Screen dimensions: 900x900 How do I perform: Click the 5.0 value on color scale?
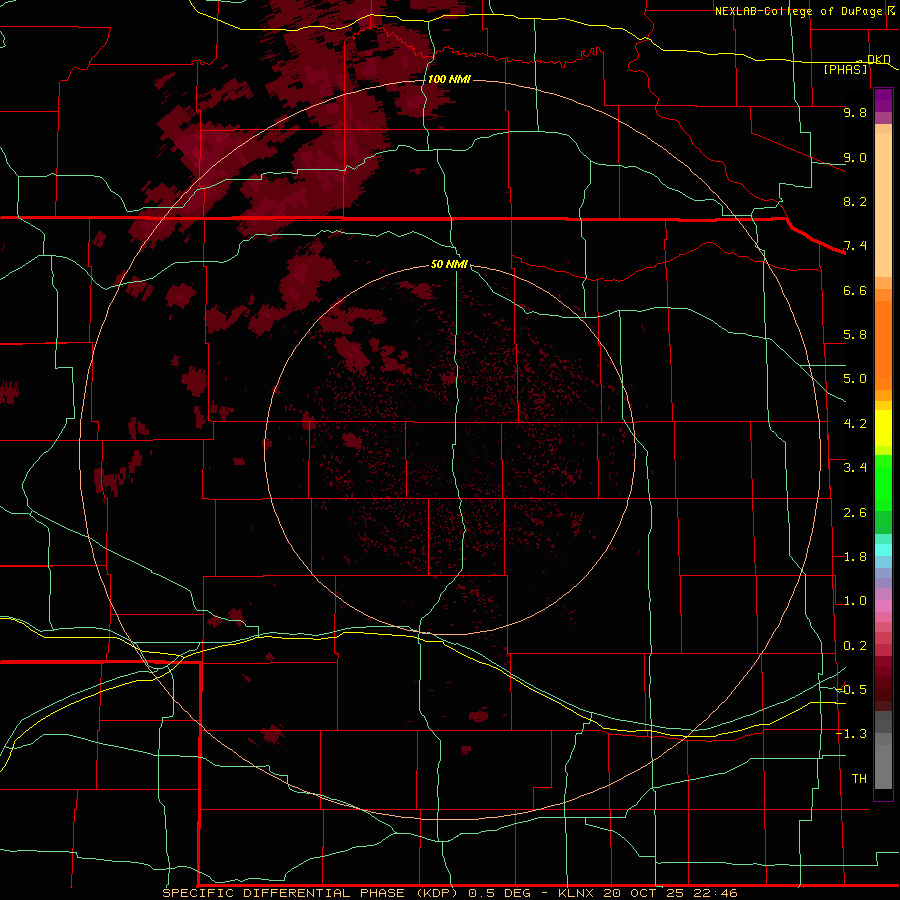(855, 379)
